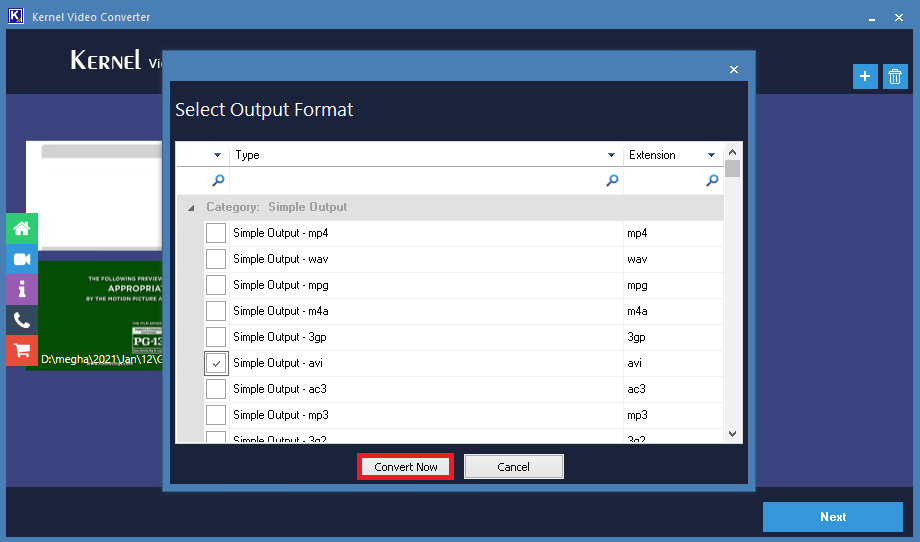The width and height of the screenshot is (920, 542).
Task: Click the mp3 extension cell
Action: pyautogui.click(x=673, y=415)
